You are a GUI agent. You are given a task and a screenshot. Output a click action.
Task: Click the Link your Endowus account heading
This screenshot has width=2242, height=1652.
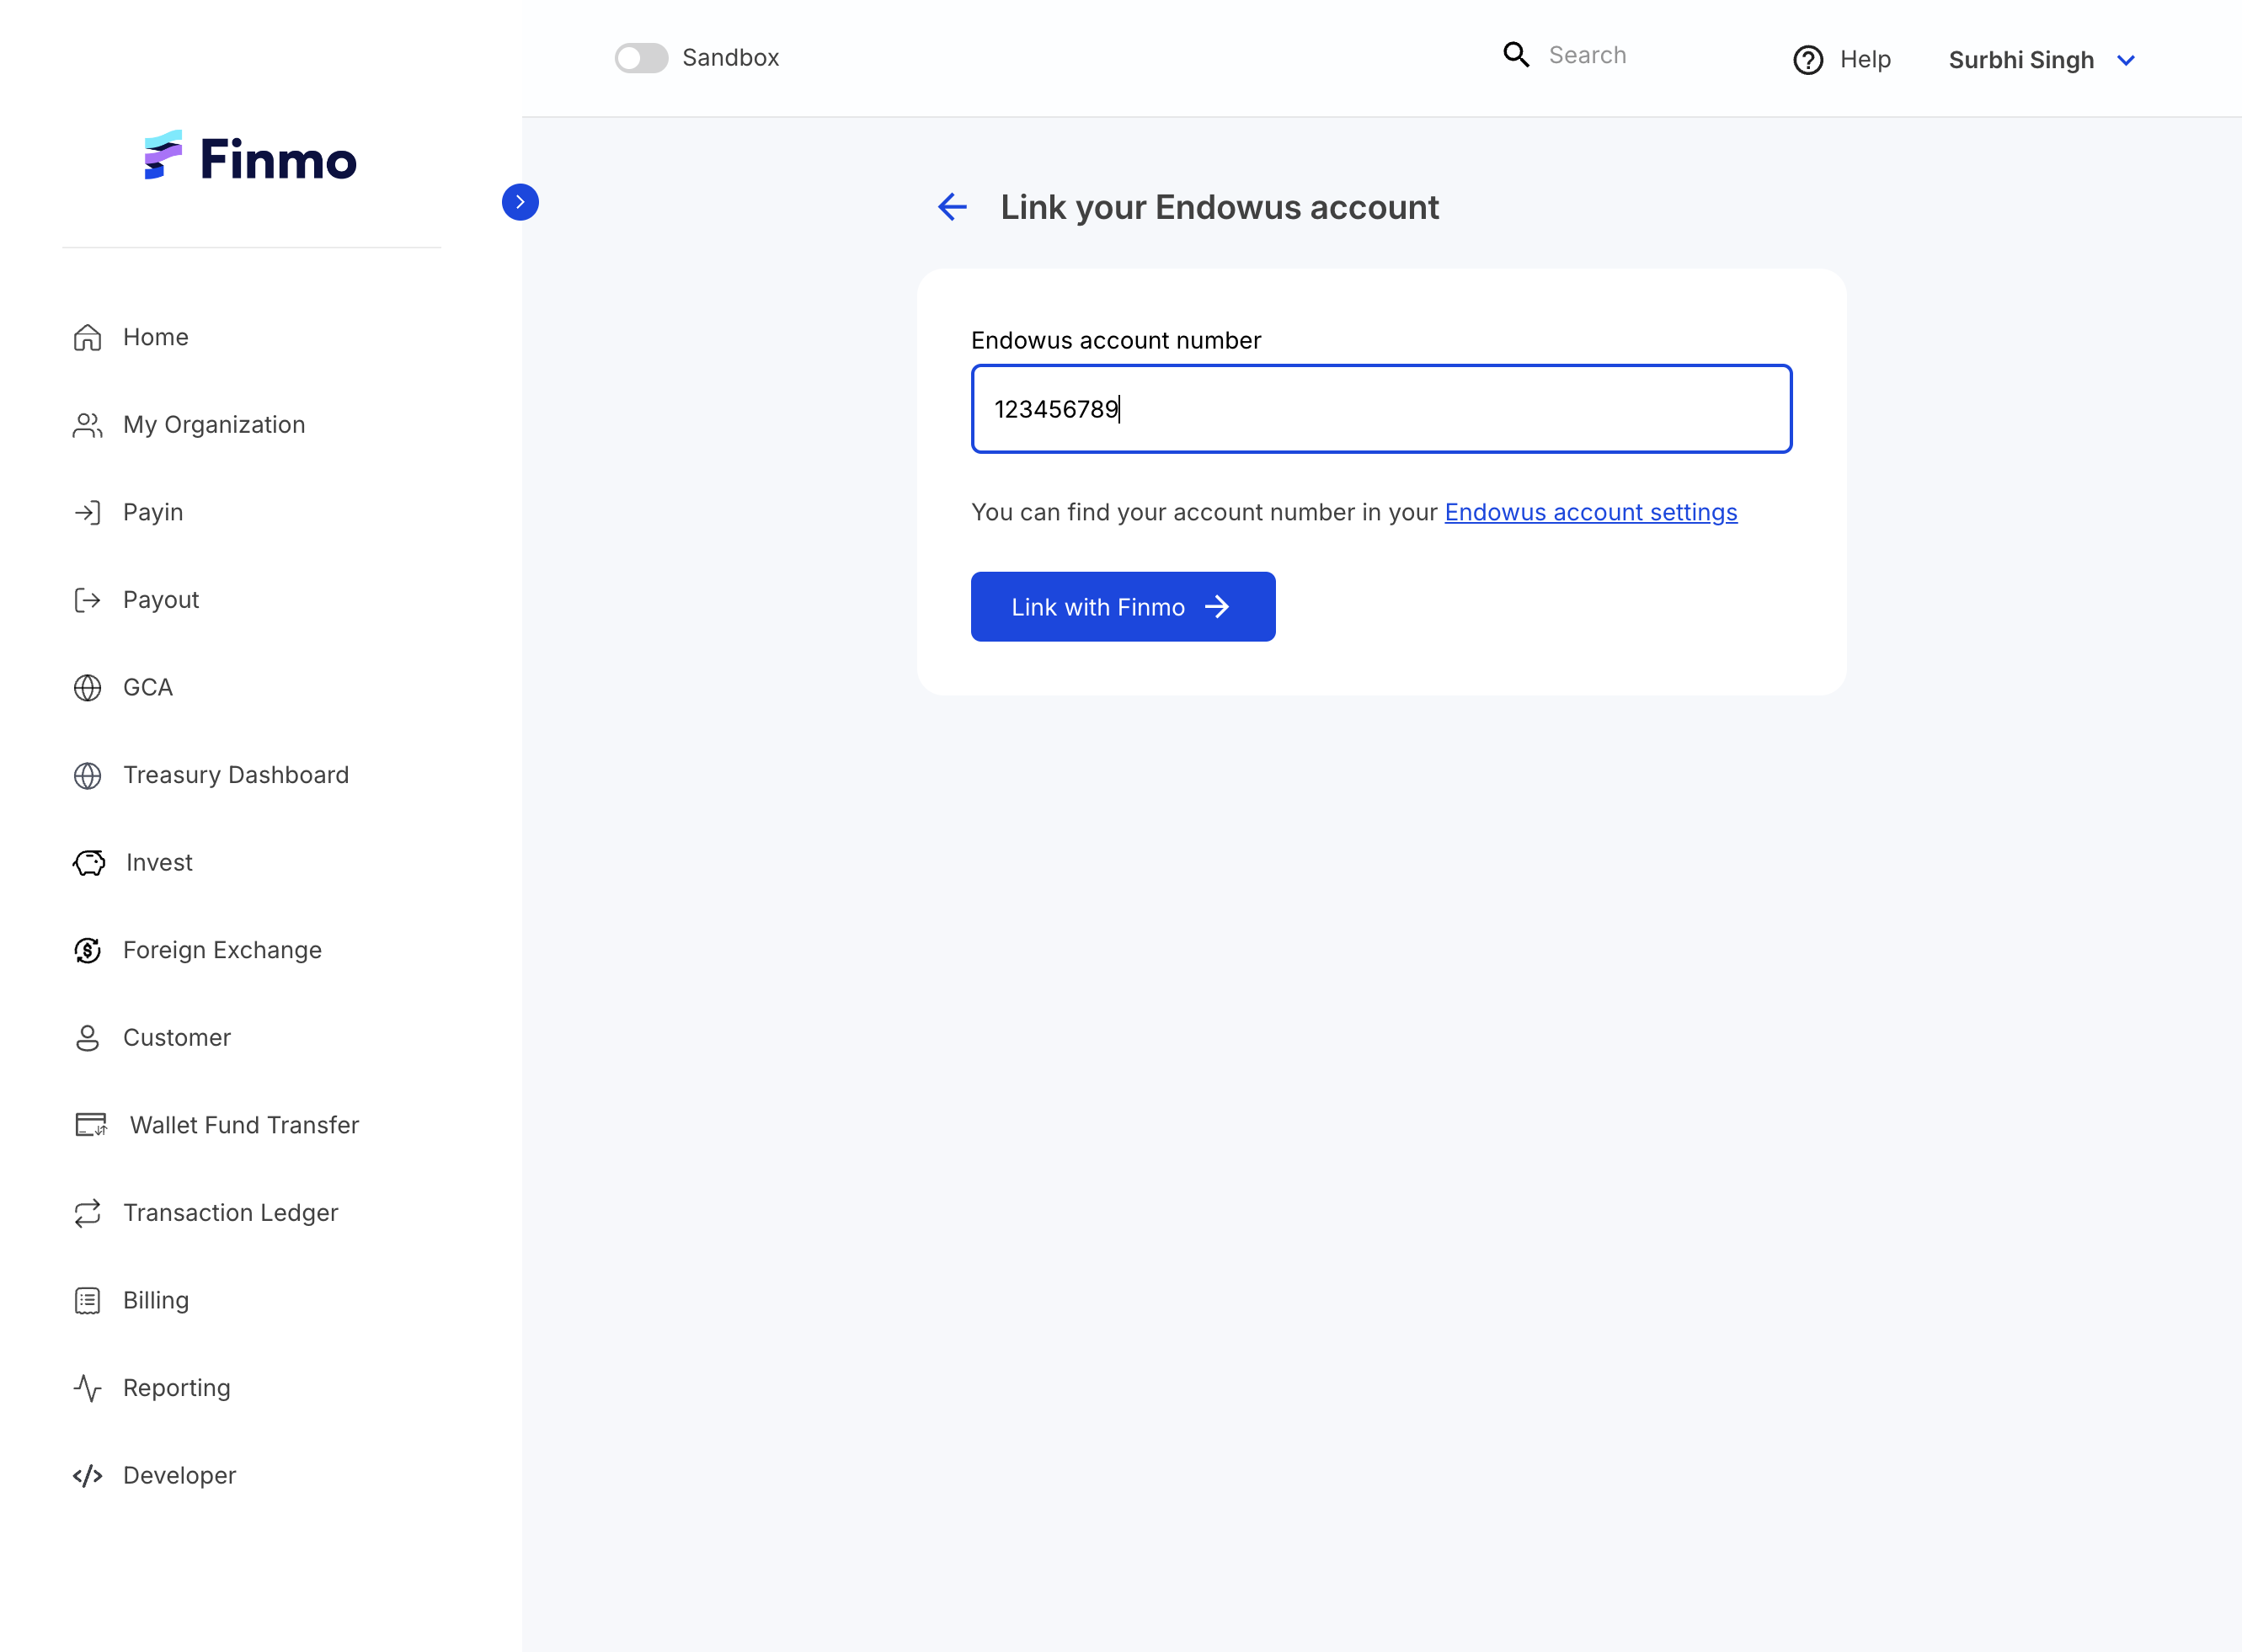(1219, 207)
